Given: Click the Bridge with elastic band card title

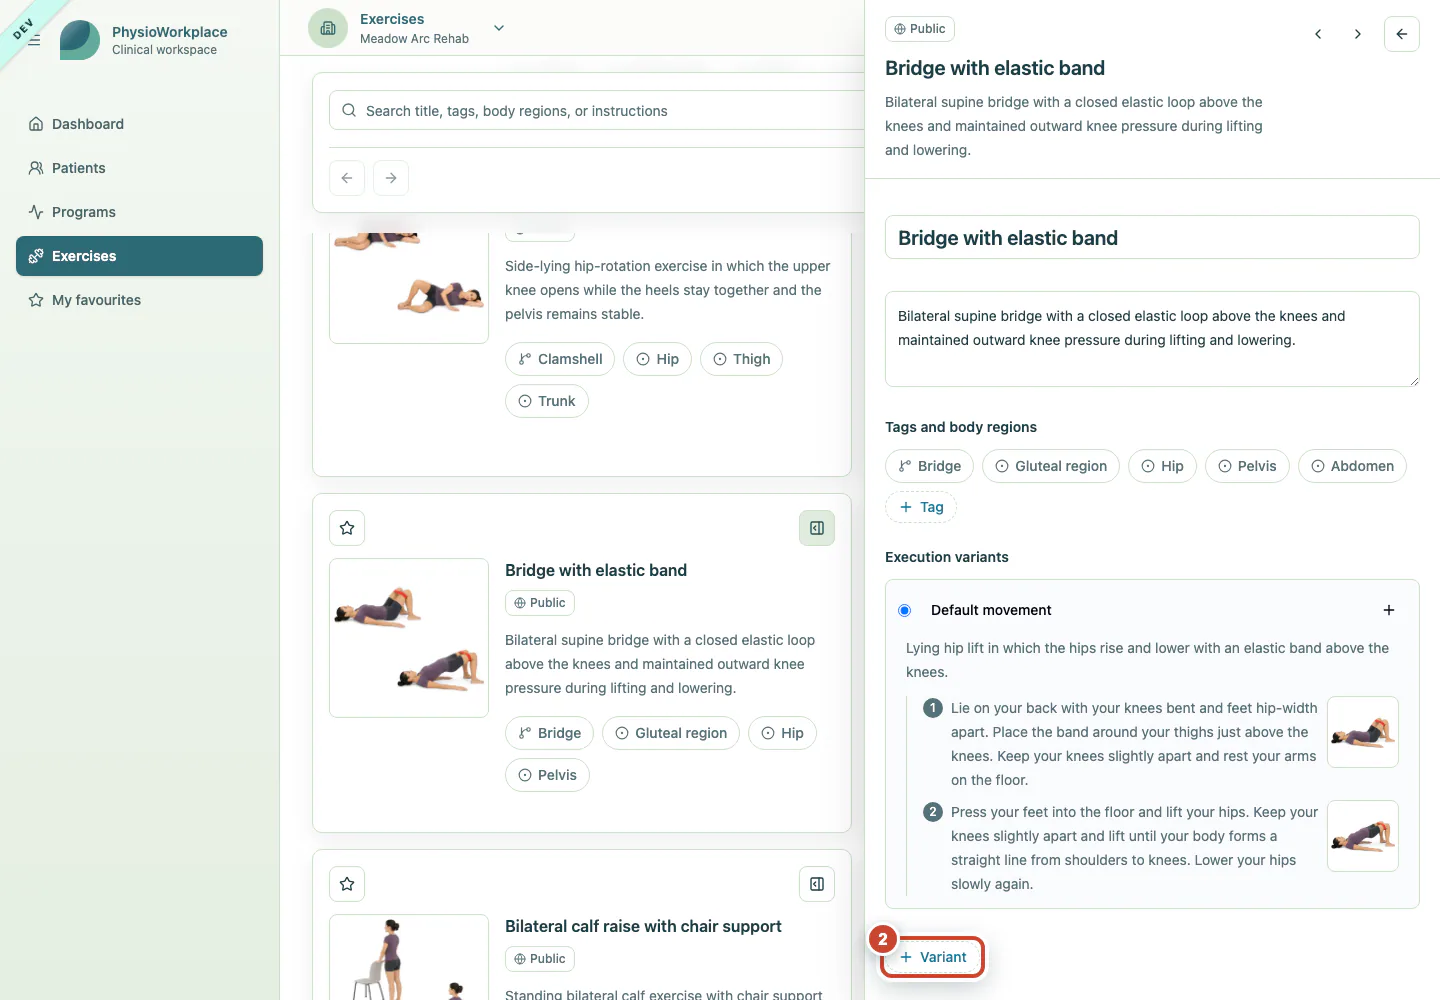Looking at the screenshot, I should tap(596, 570).
